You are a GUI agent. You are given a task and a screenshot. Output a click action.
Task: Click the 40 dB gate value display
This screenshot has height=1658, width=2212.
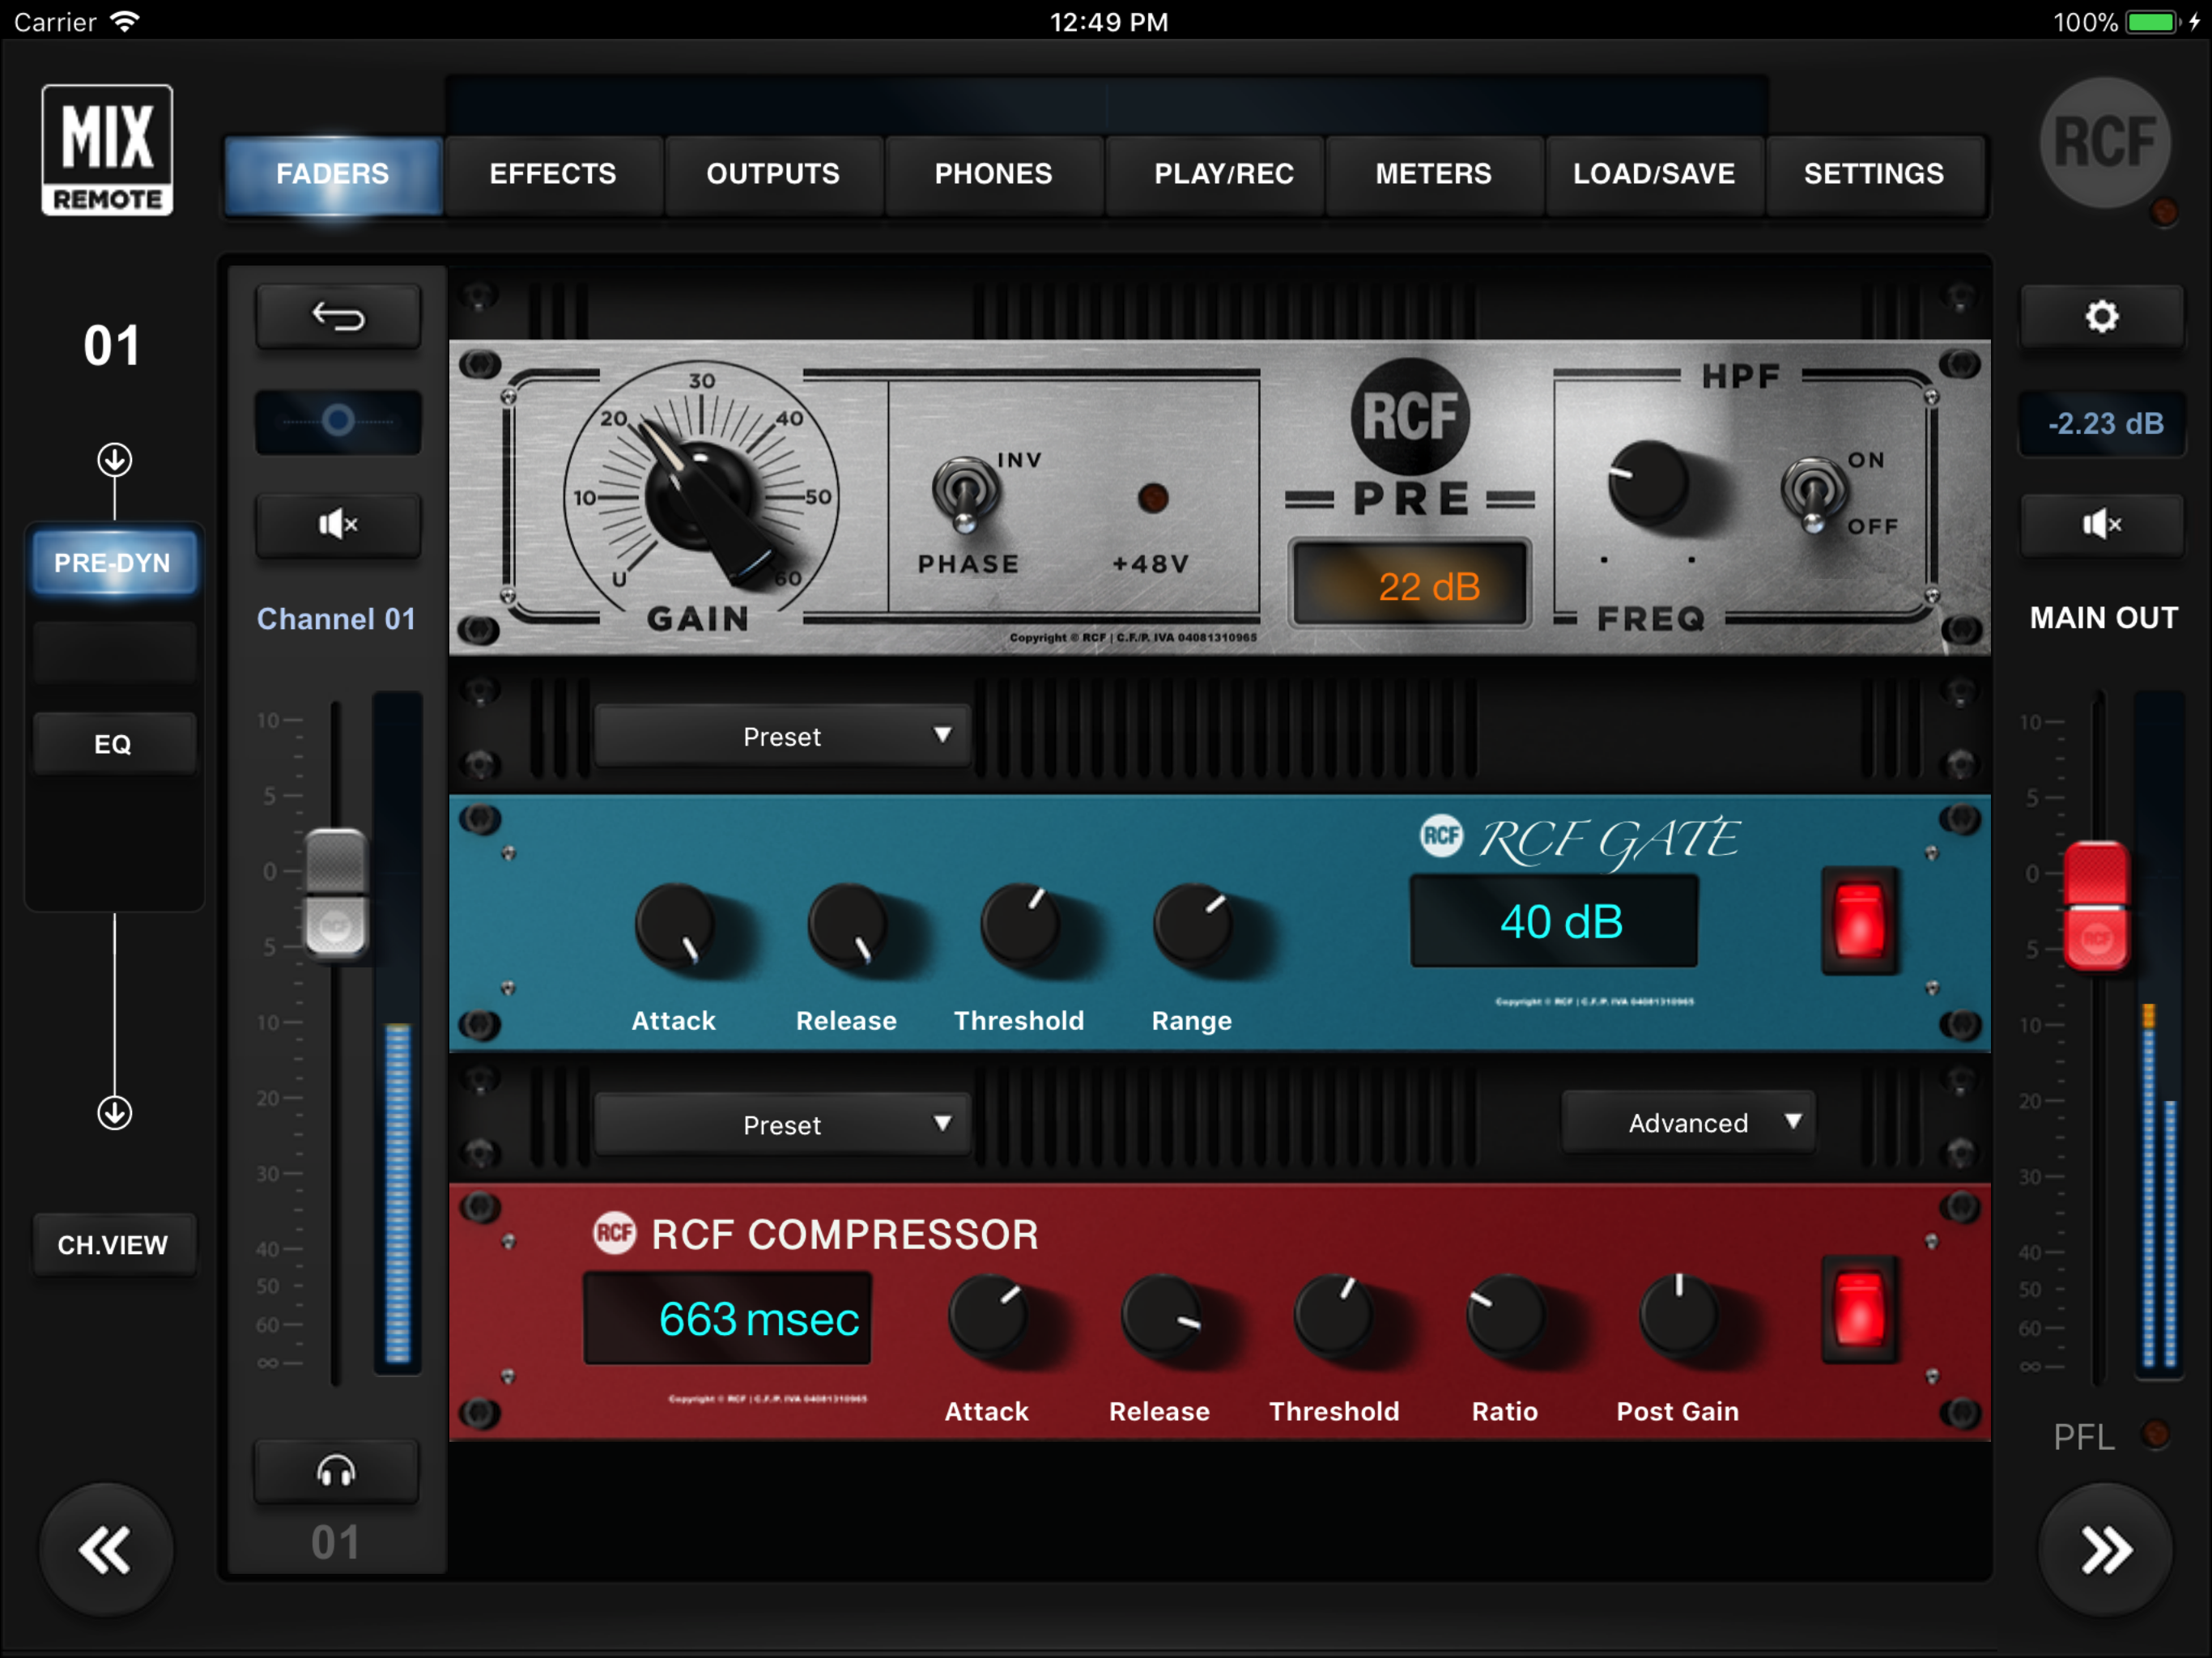(1555, 921)
